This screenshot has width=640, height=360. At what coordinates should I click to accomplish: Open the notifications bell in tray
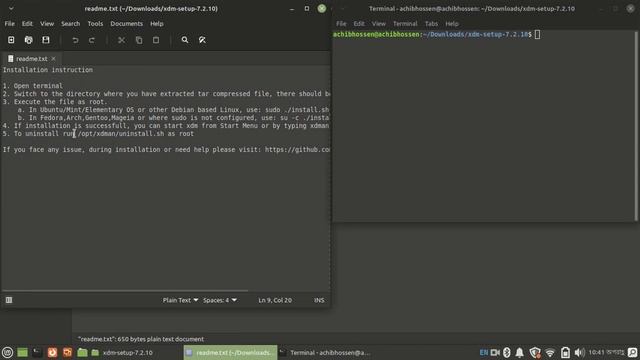coord(519,352)
